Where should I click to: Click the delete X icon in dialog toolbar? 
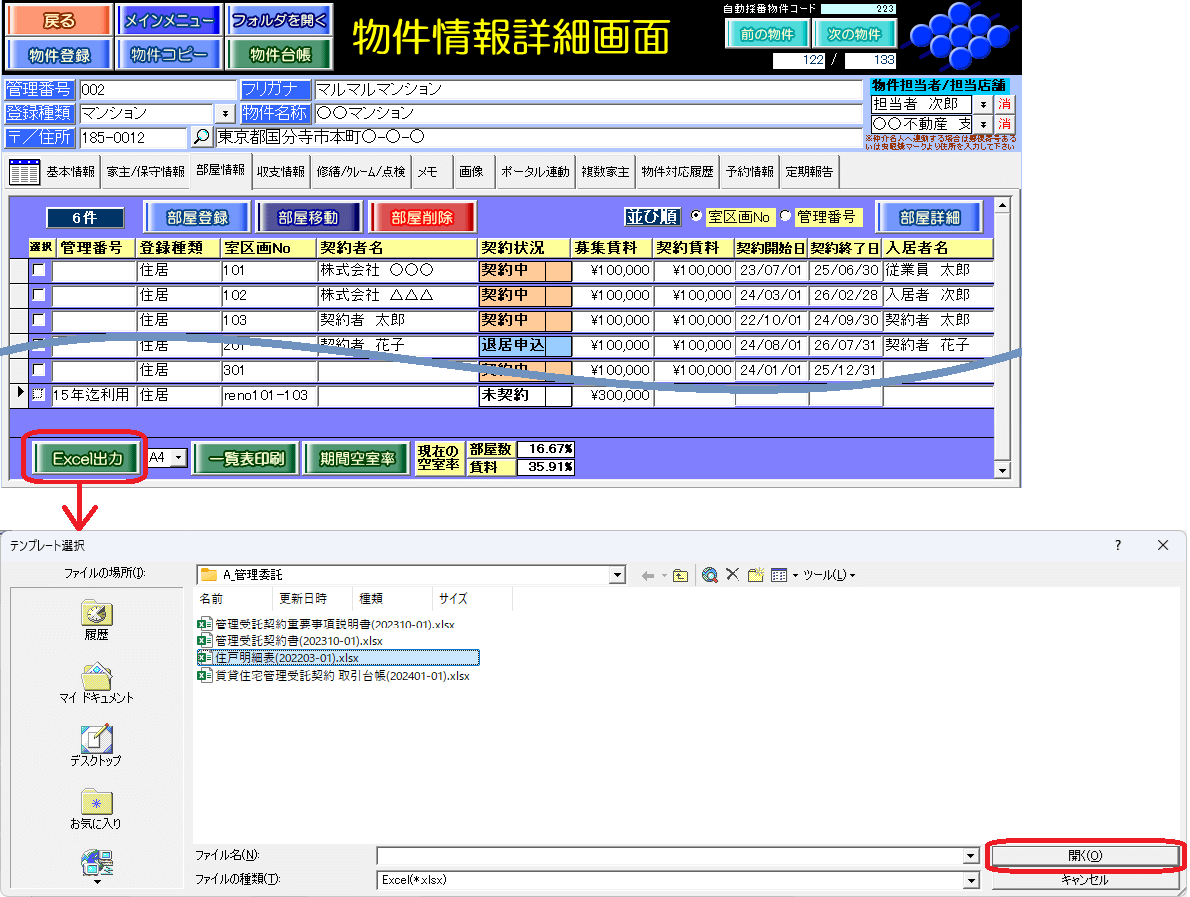(732, 575)
